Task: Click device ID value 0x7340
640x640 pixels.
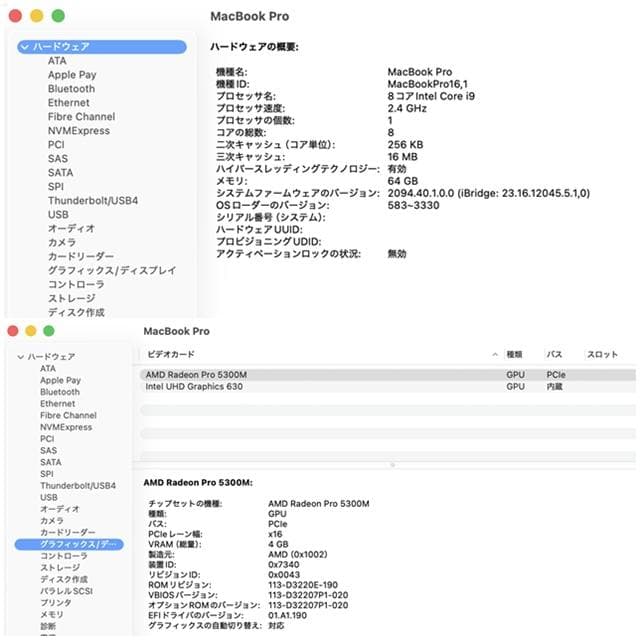Action: pos(284,564)
